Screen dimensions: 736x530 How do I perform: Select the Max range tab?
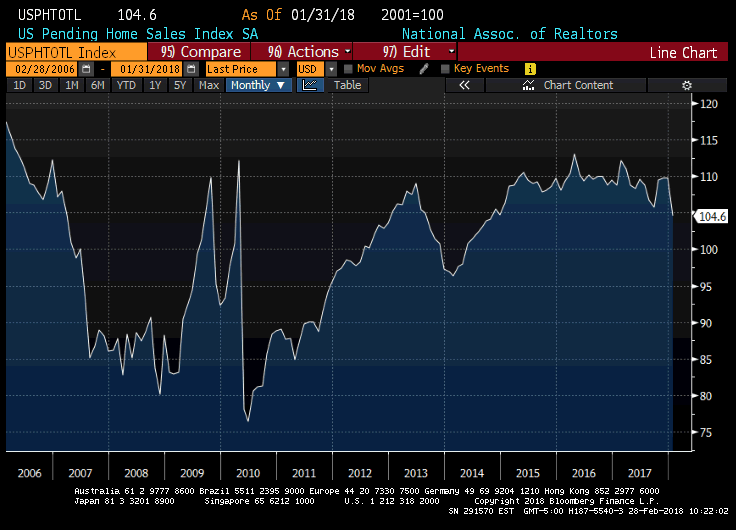209,85
